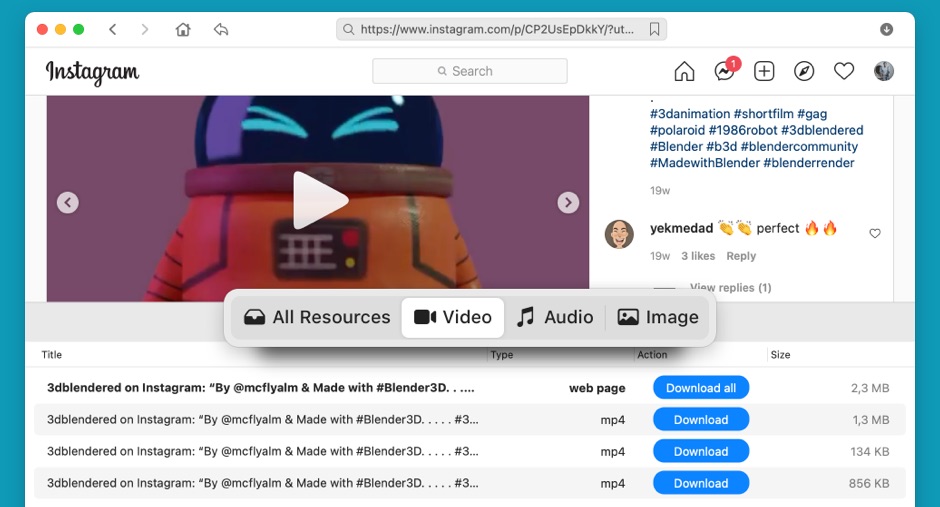
Task: Open Instagram Explore compass icon
Action: 804,71
